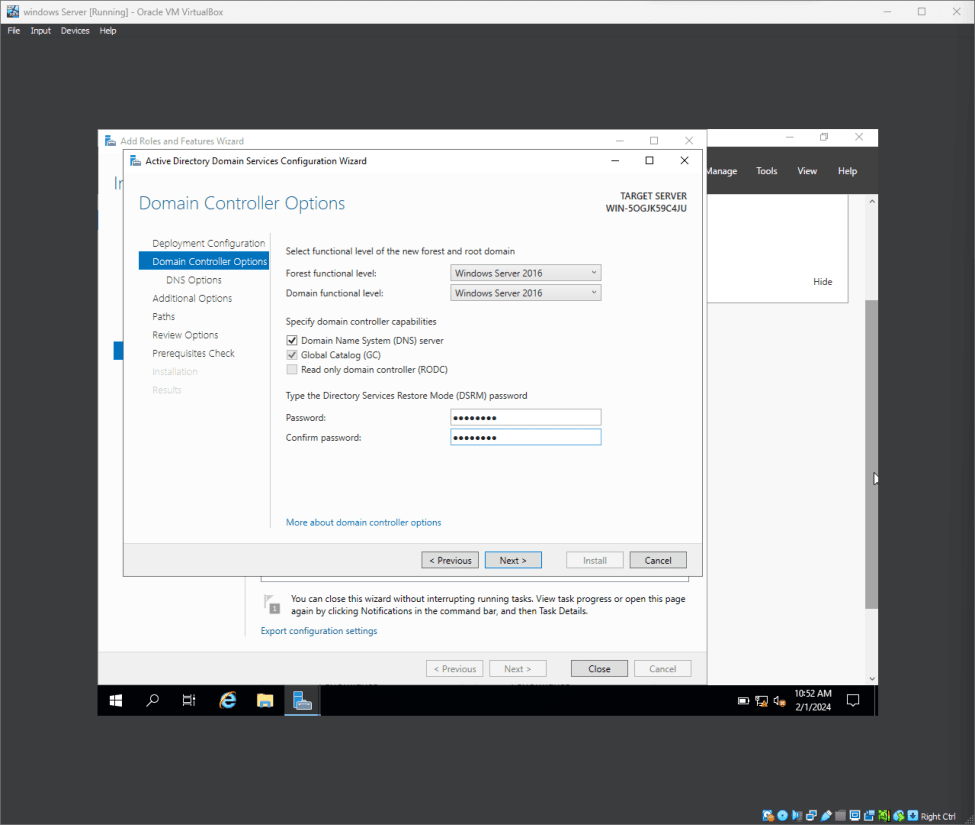The height and width of the screenshot is (825, 975).
Task: Click Next in AD DS Configuration Wizard
Action: (513, 560)
